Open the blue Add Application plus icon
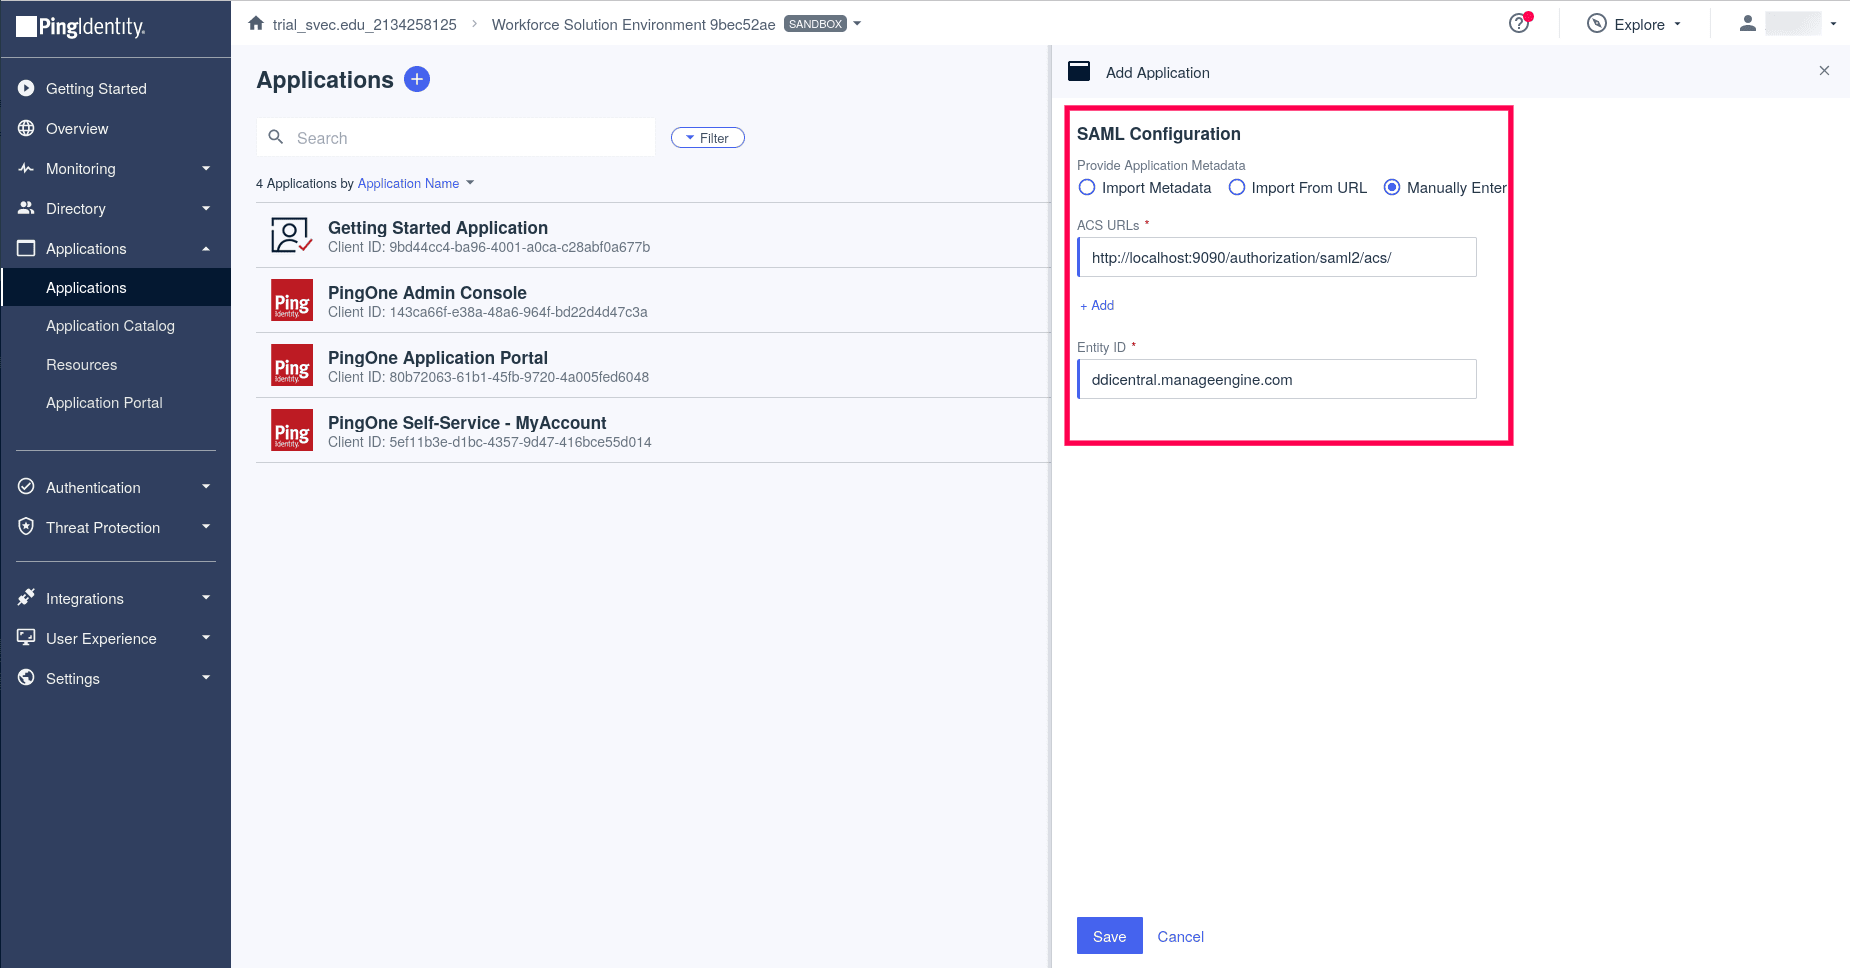This screenshot has width=1850, height=968. [x=417, y=79]
